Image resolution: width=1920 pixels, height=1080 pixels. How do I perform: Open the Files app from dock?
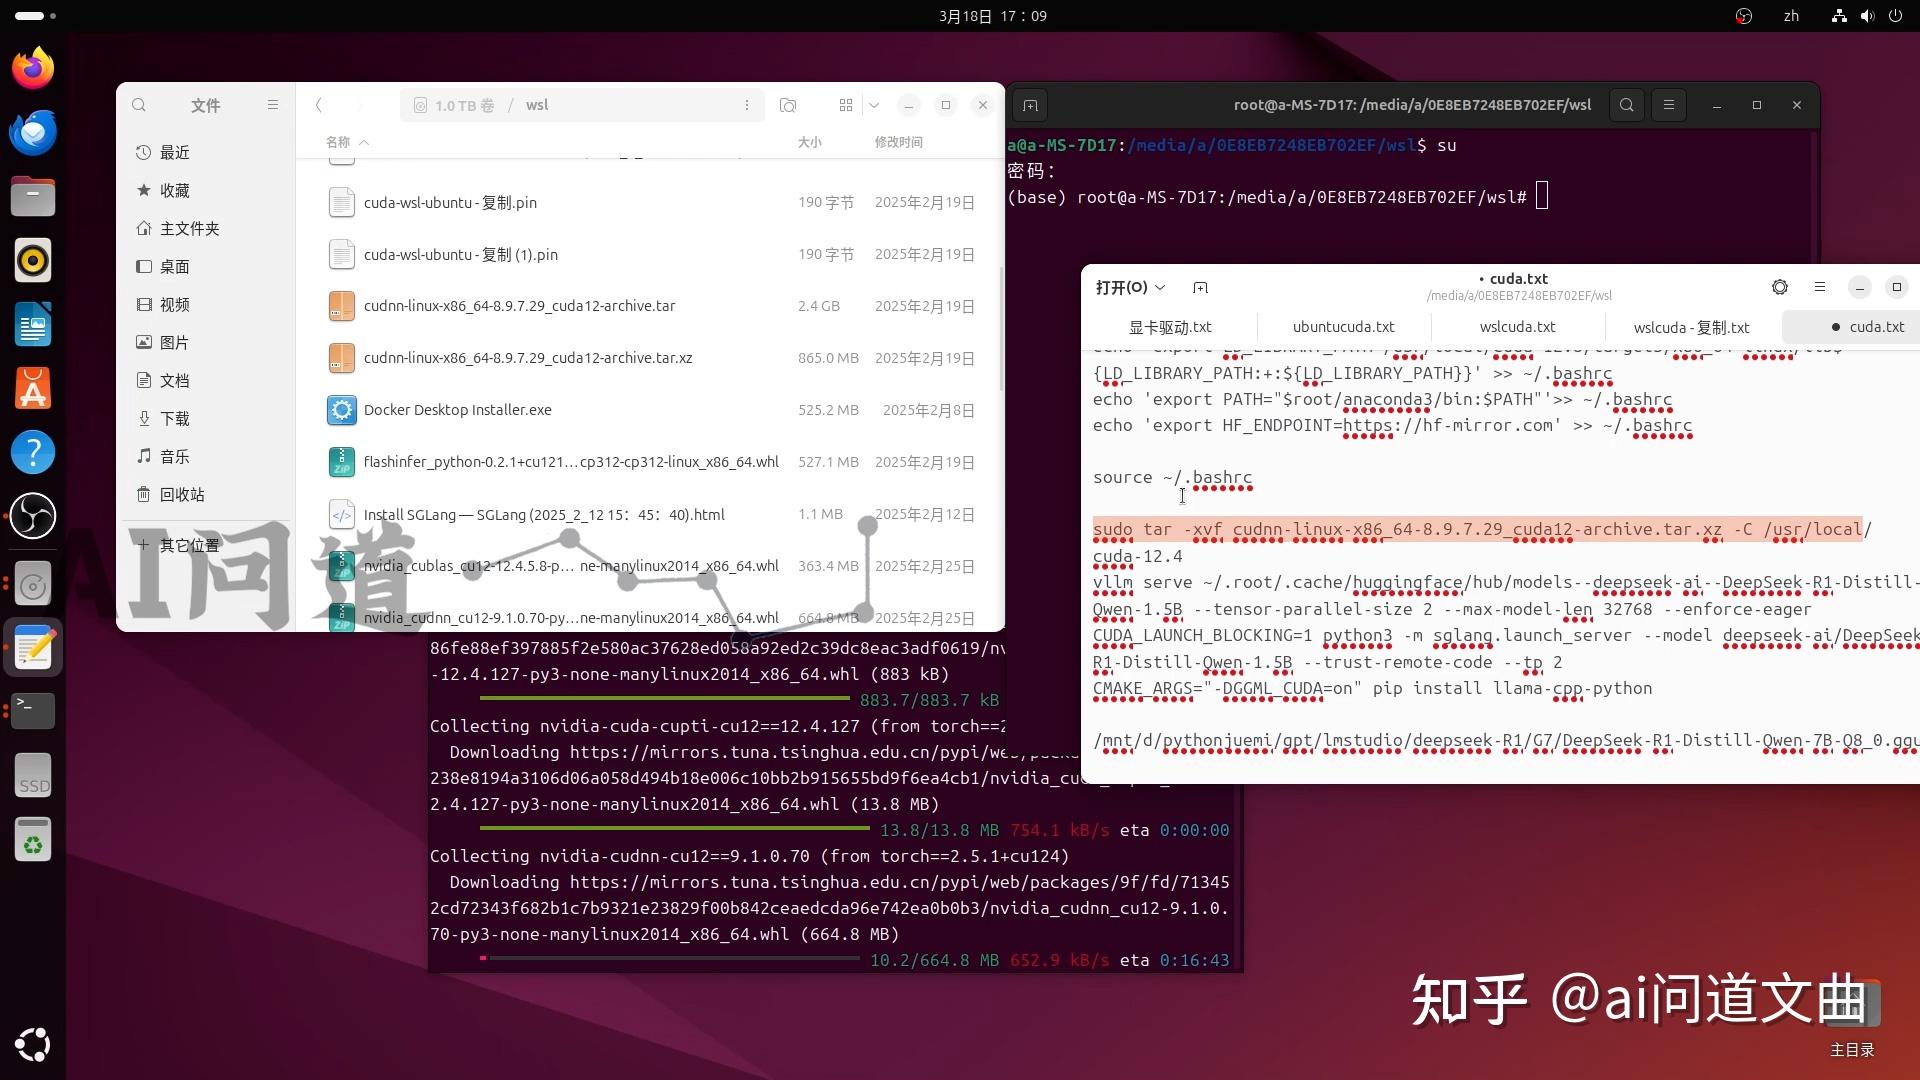click(33, 196)
